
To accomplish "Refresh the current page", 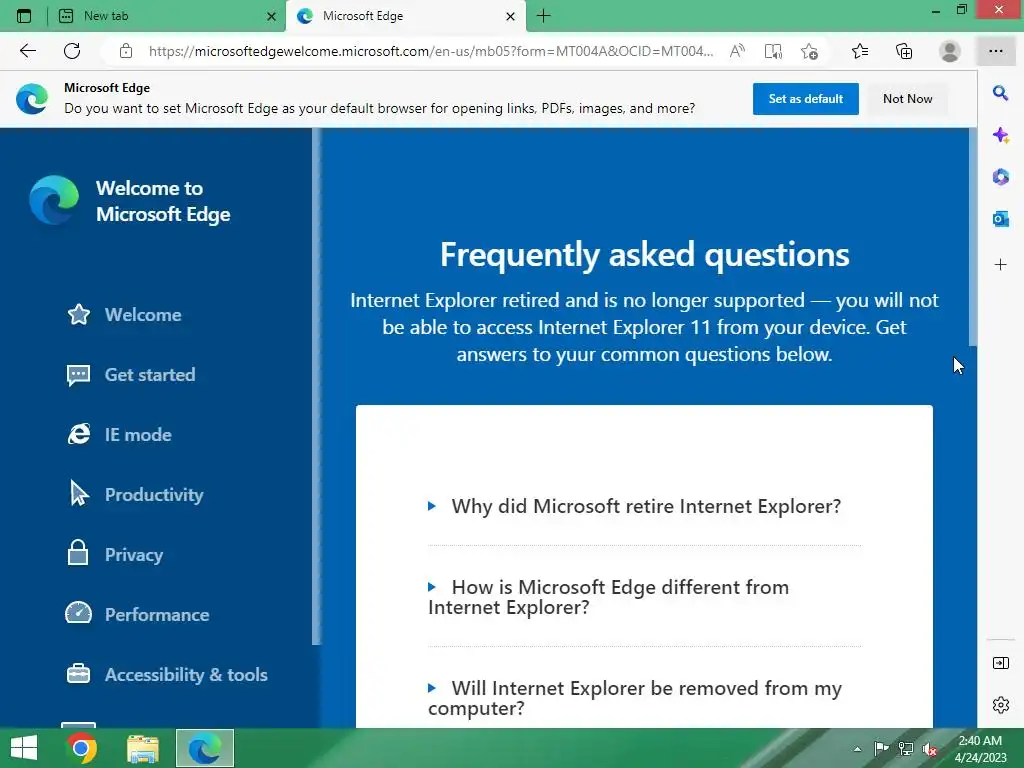I will pyautogui.click(x=72, y=51).
